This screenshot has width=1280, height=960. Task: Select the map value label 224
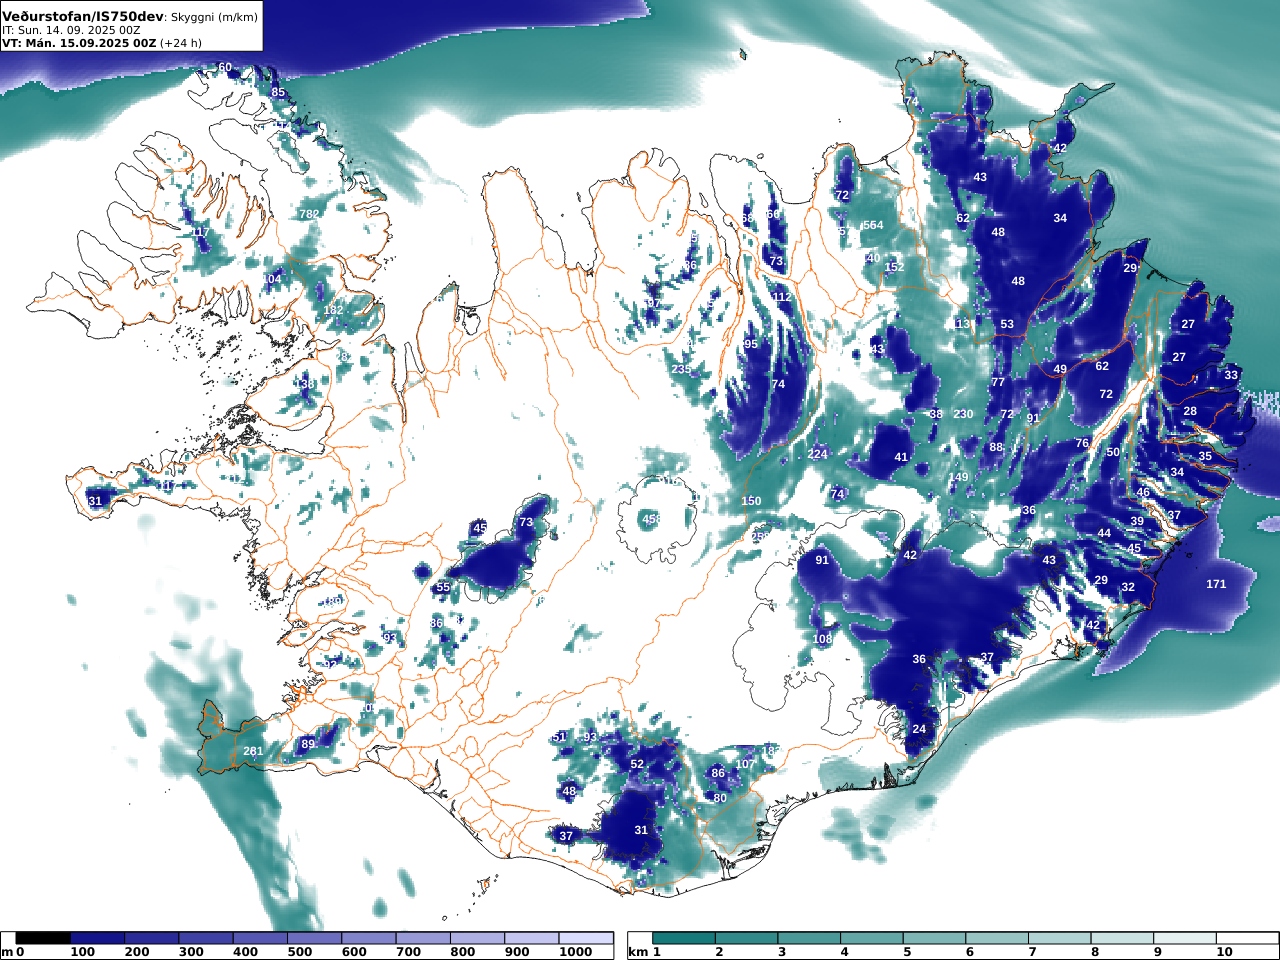coord(818,454)
